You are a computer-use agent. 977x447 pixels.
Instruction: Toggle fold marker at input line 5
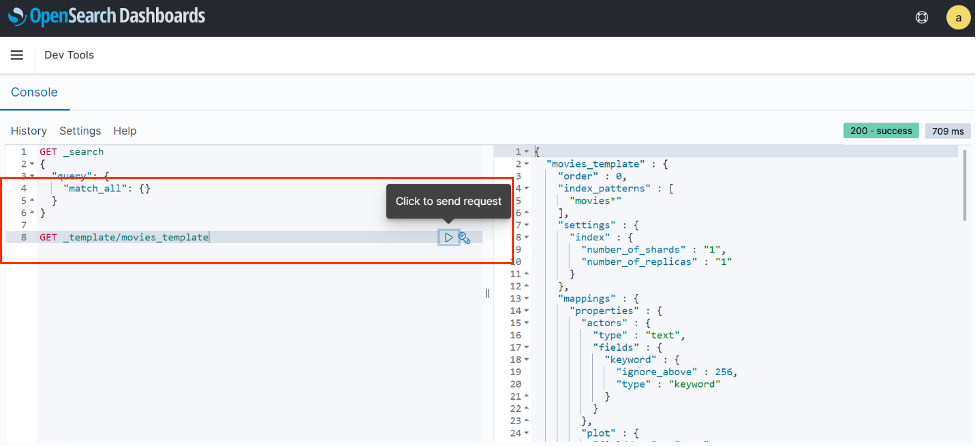tap(32, 201)
